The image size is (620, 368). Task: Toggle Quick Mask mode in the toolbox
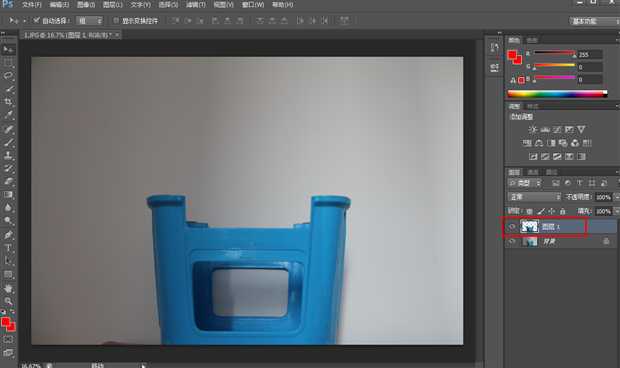coord(8,340)
